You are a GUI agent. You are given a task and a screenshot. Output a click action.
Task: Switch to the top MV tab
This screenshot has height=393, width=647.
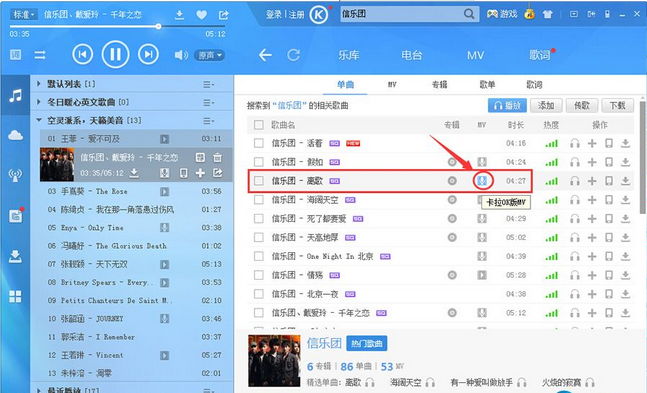point(475,55)
